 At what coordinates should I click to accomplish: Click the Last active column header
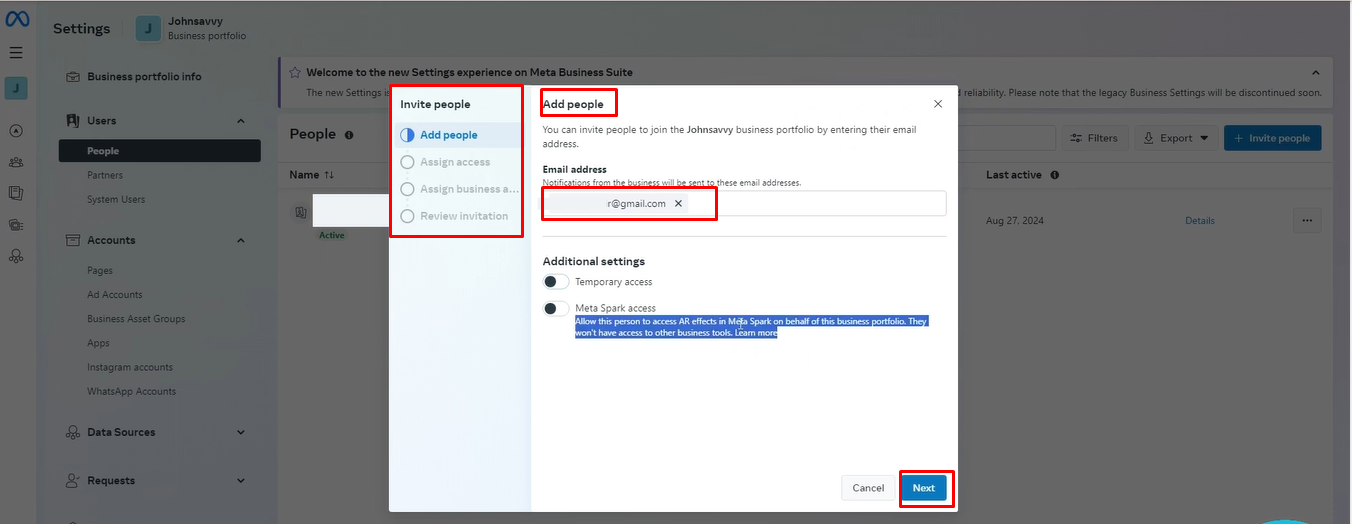coord(1014,175)
